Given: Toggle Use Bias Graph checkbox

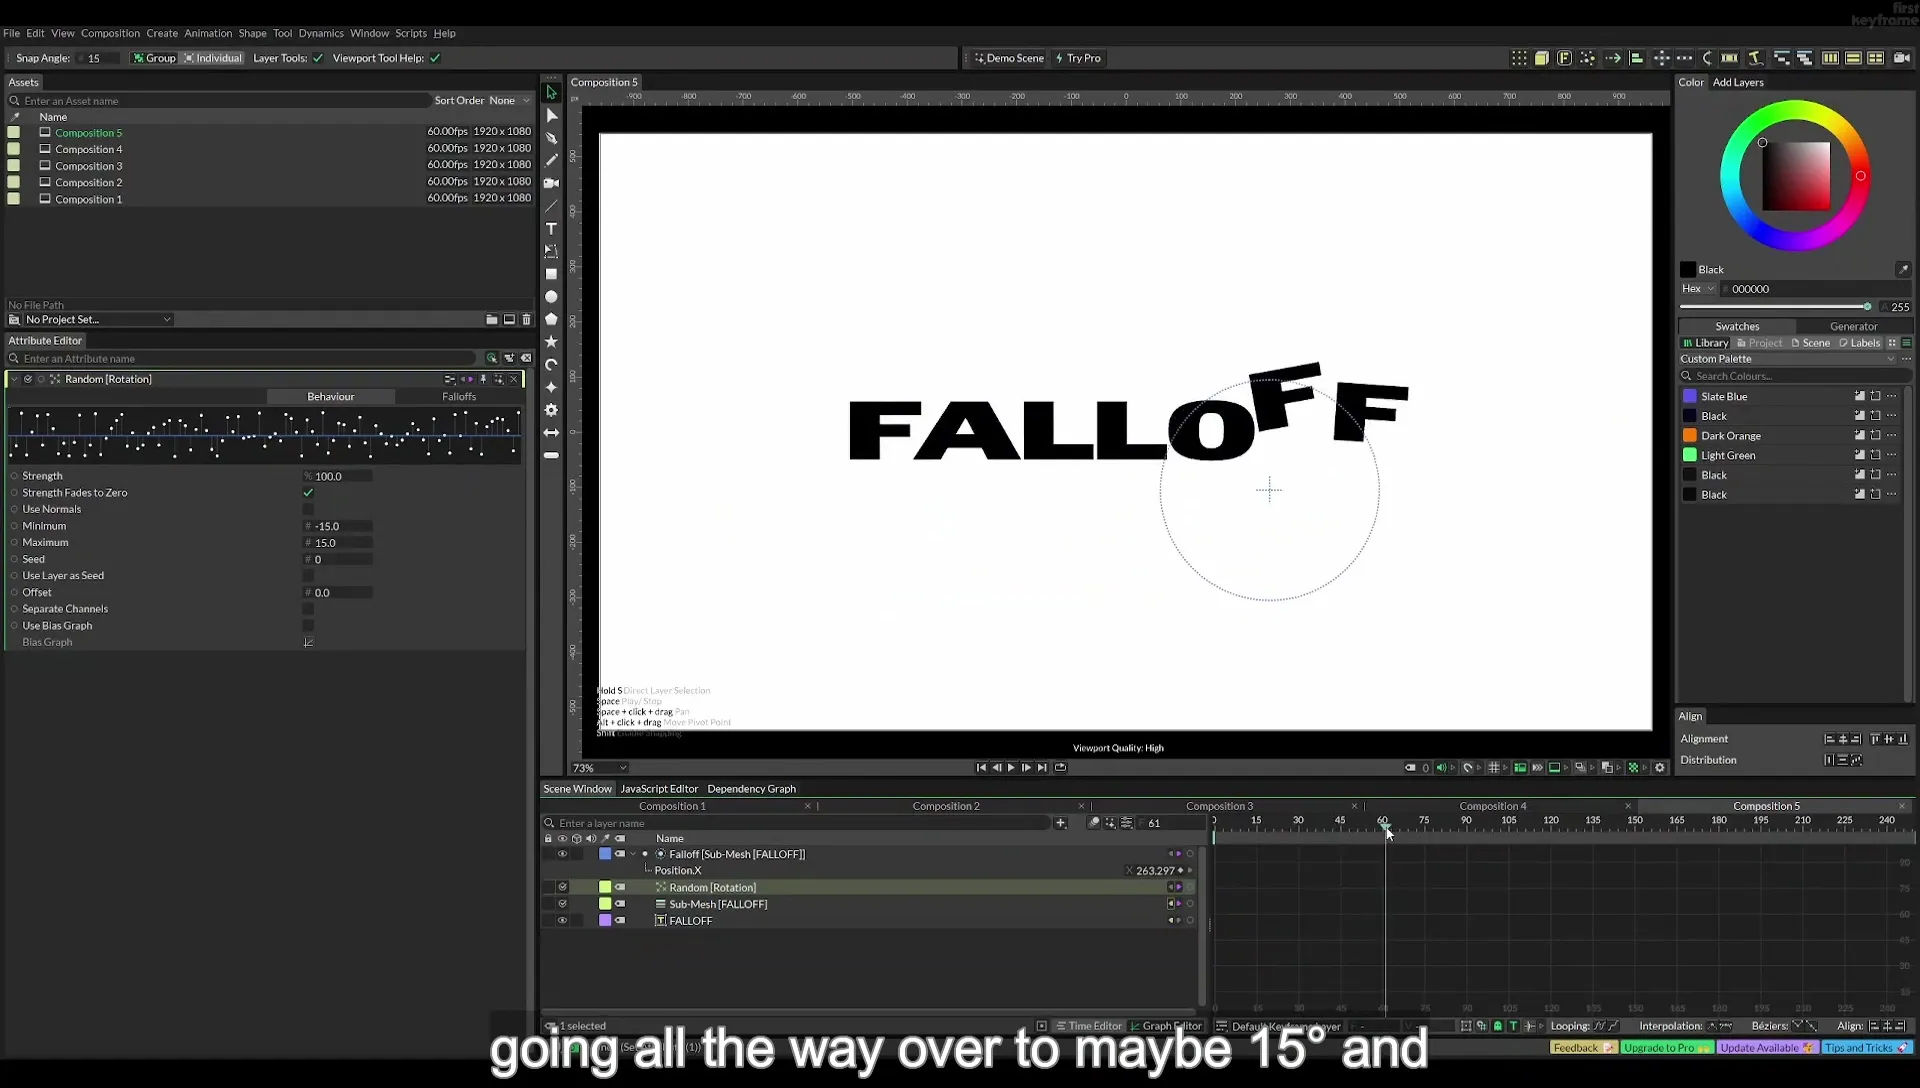Looking at the screenshot, I should pyautogui.click(x=308, y=626).
